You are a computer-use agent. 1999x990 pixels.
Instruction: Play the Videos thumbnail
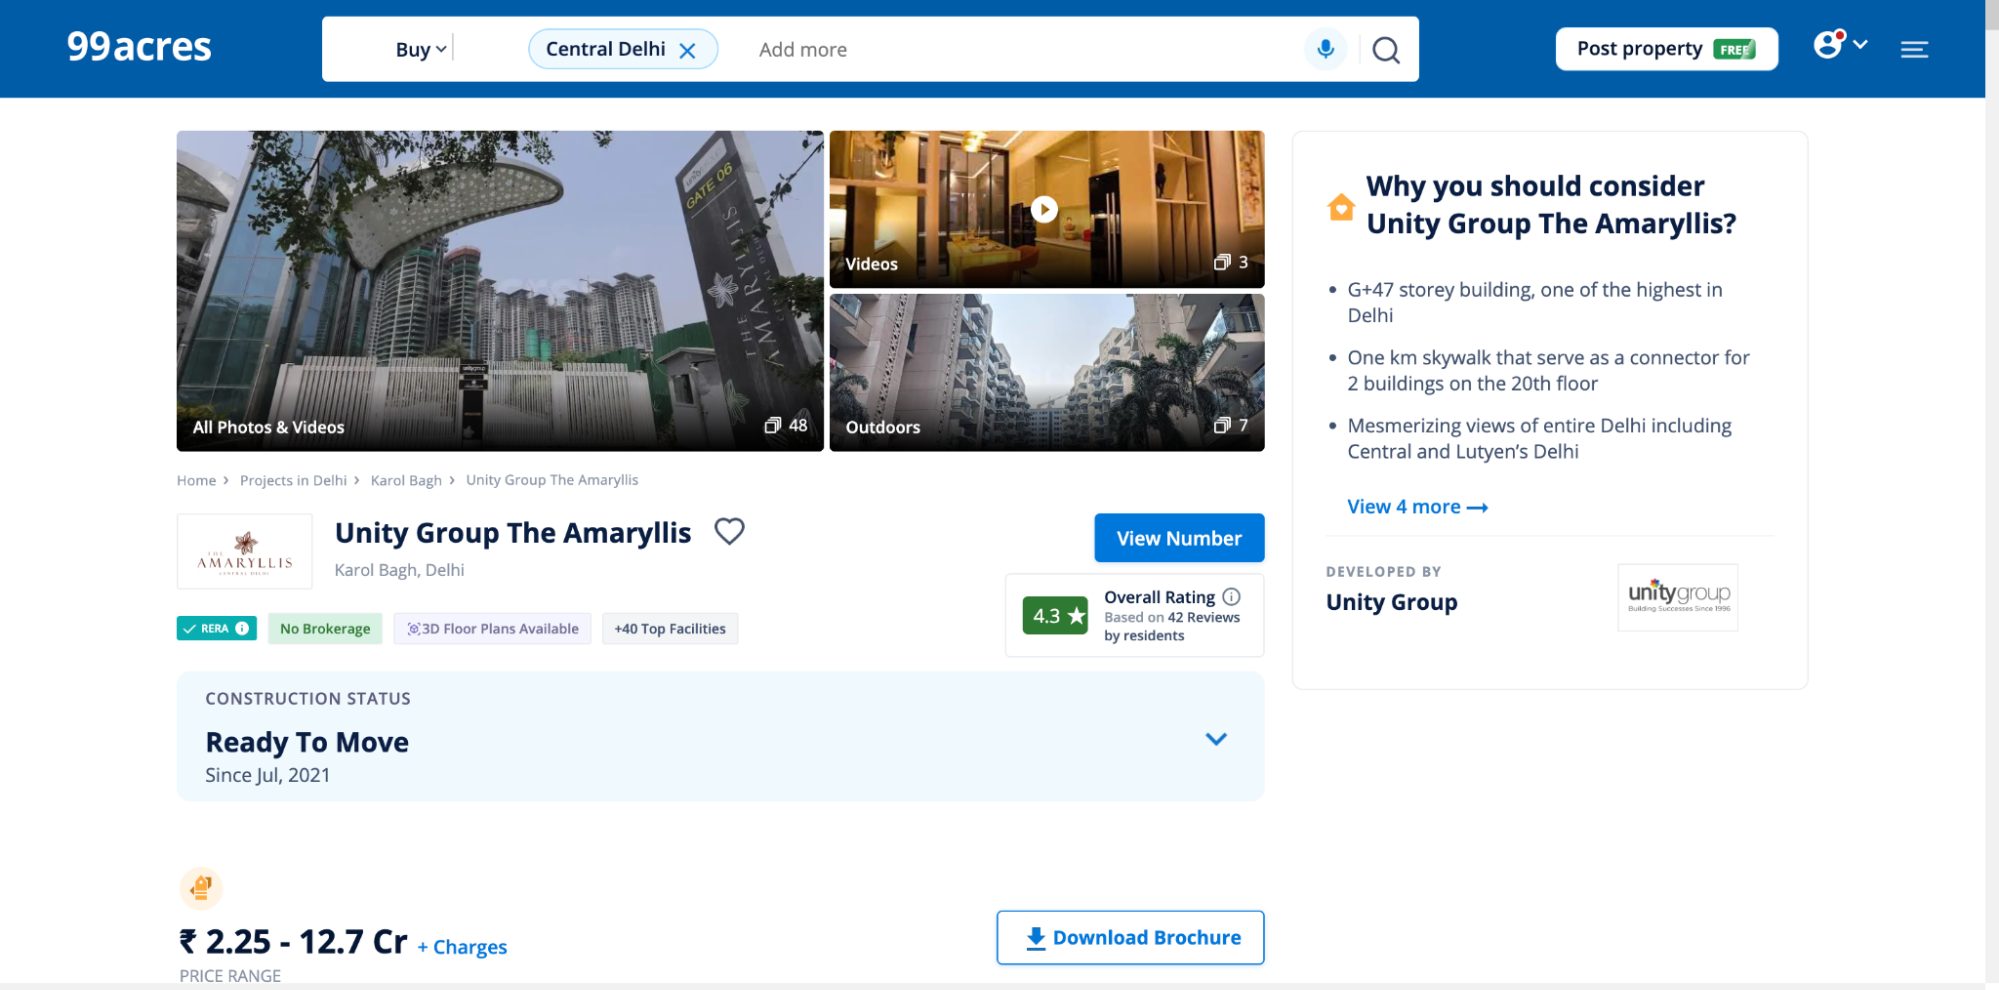coord(1046,209)
